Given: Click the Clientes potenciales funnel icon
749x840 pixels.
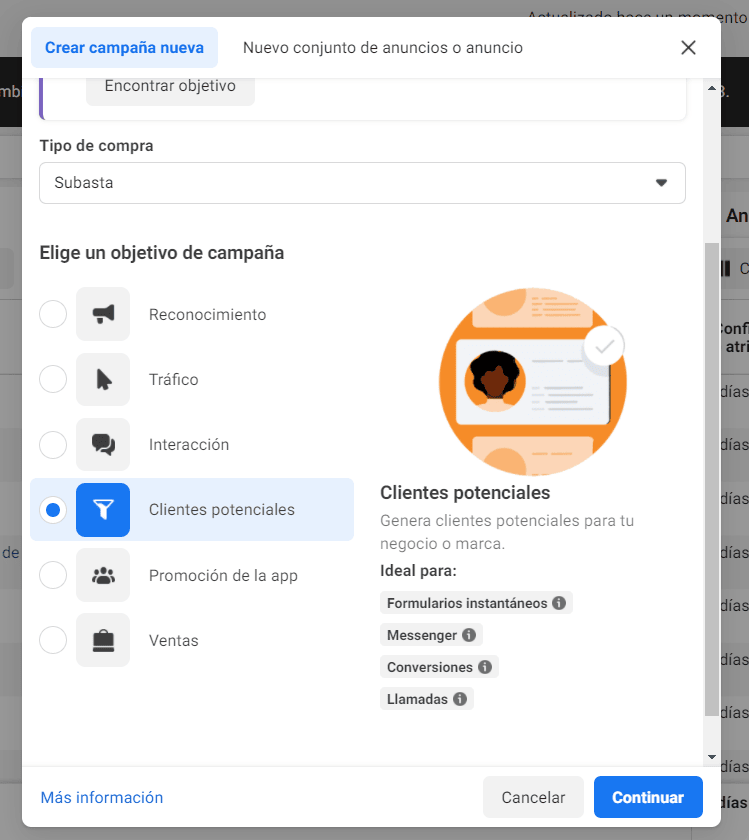Looking at the screenshot, I should [x=103, y=510].
